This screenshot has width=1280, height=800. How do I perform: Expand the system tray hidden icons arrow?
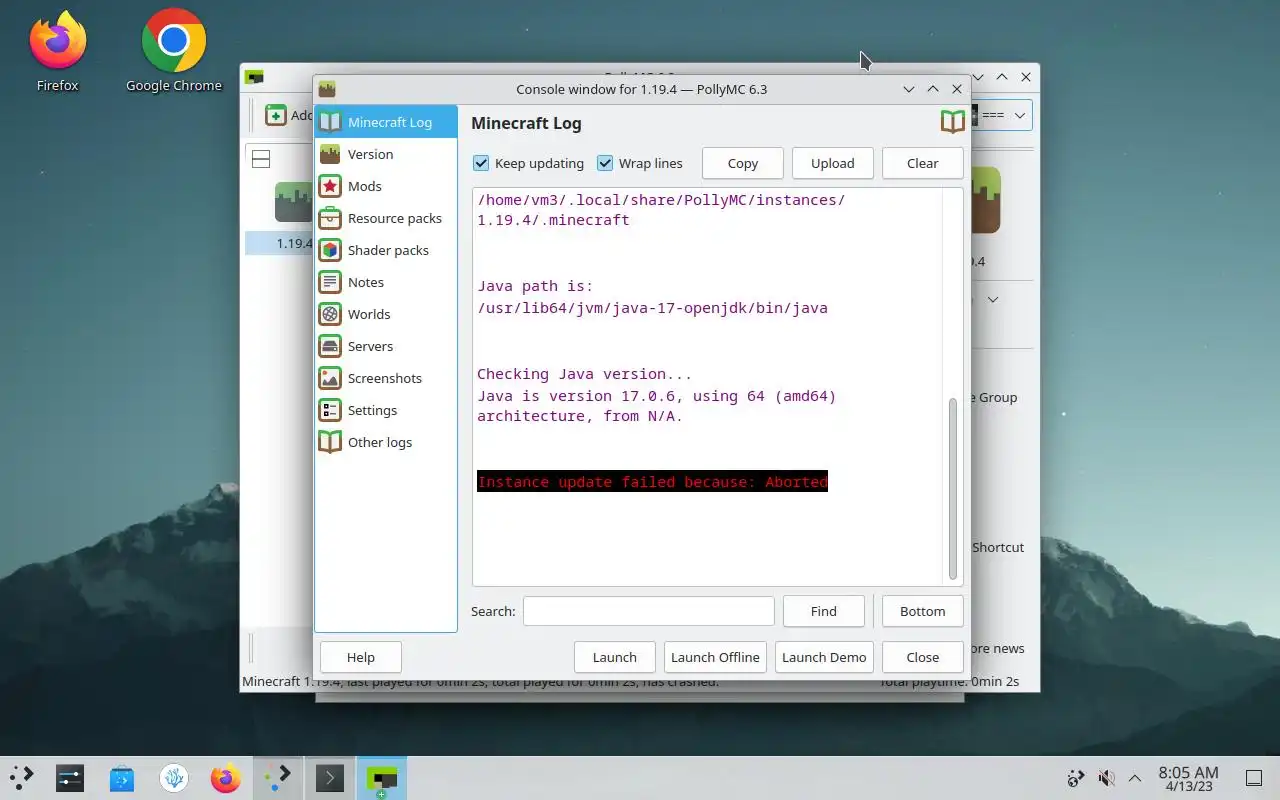click(1135, 778)
